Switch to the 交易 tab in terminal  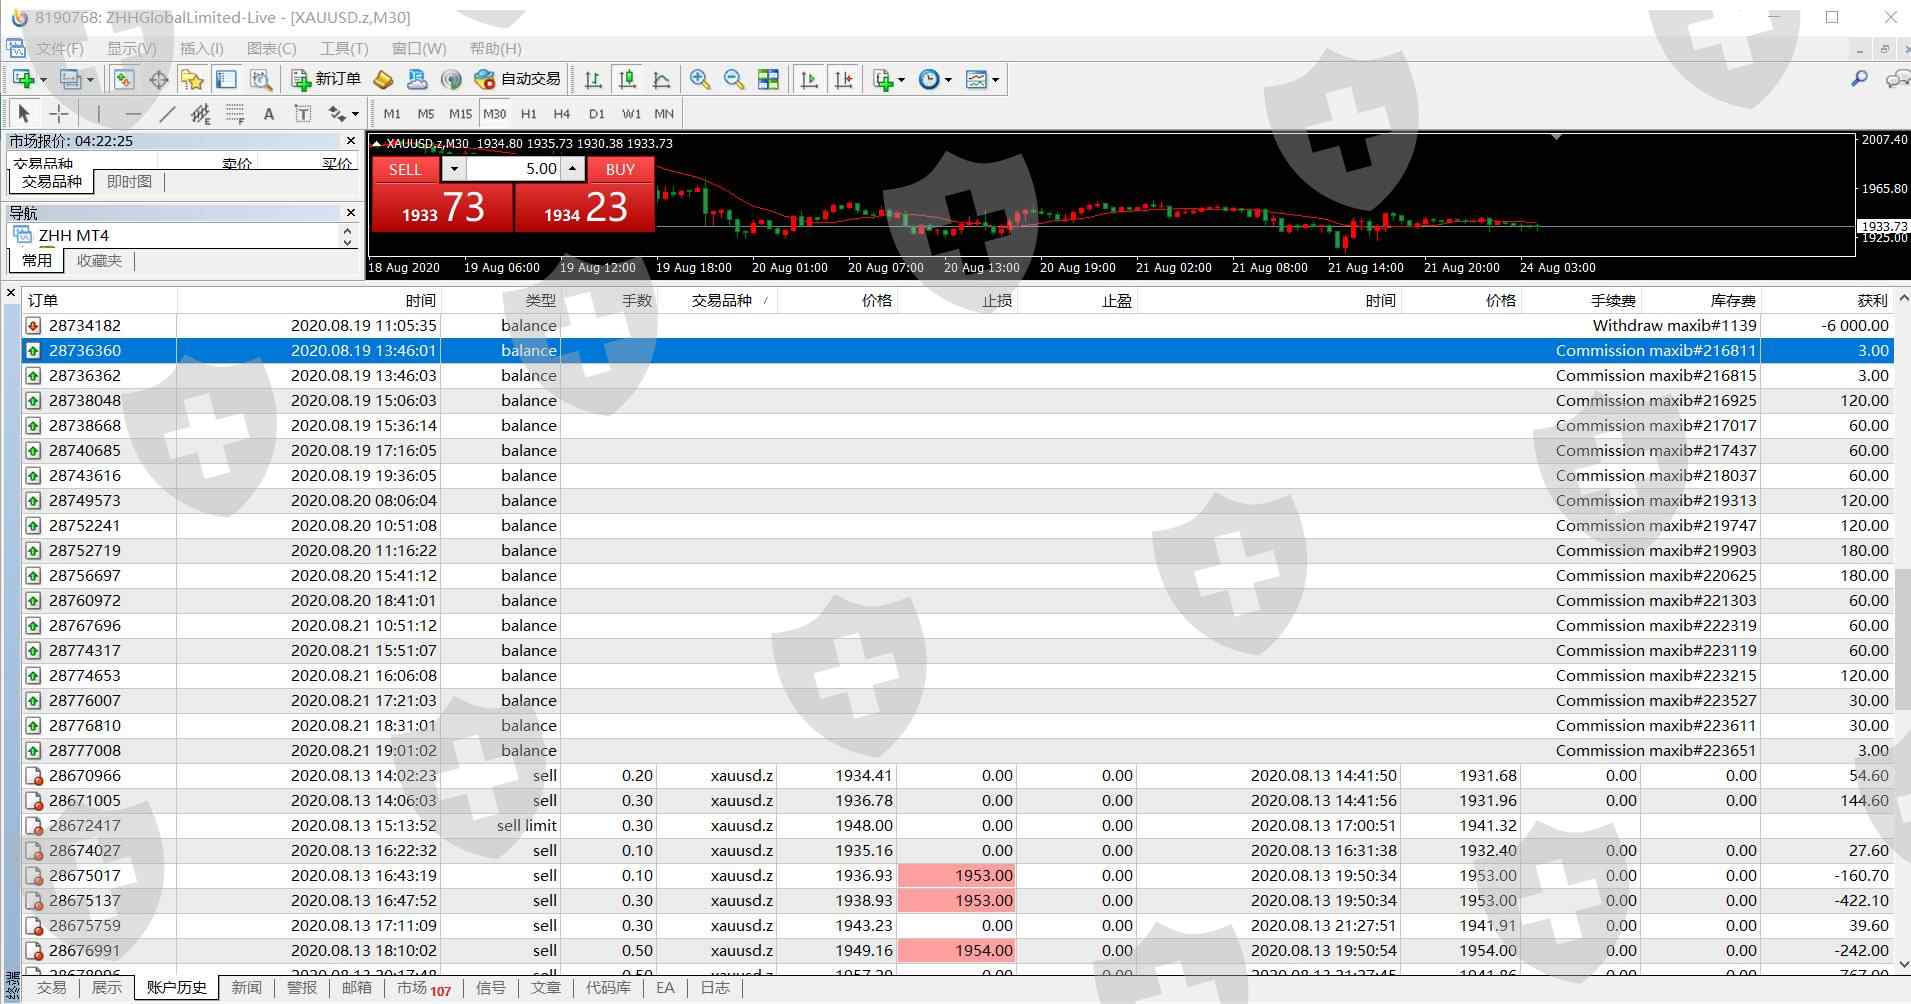(x=51, y=988)
